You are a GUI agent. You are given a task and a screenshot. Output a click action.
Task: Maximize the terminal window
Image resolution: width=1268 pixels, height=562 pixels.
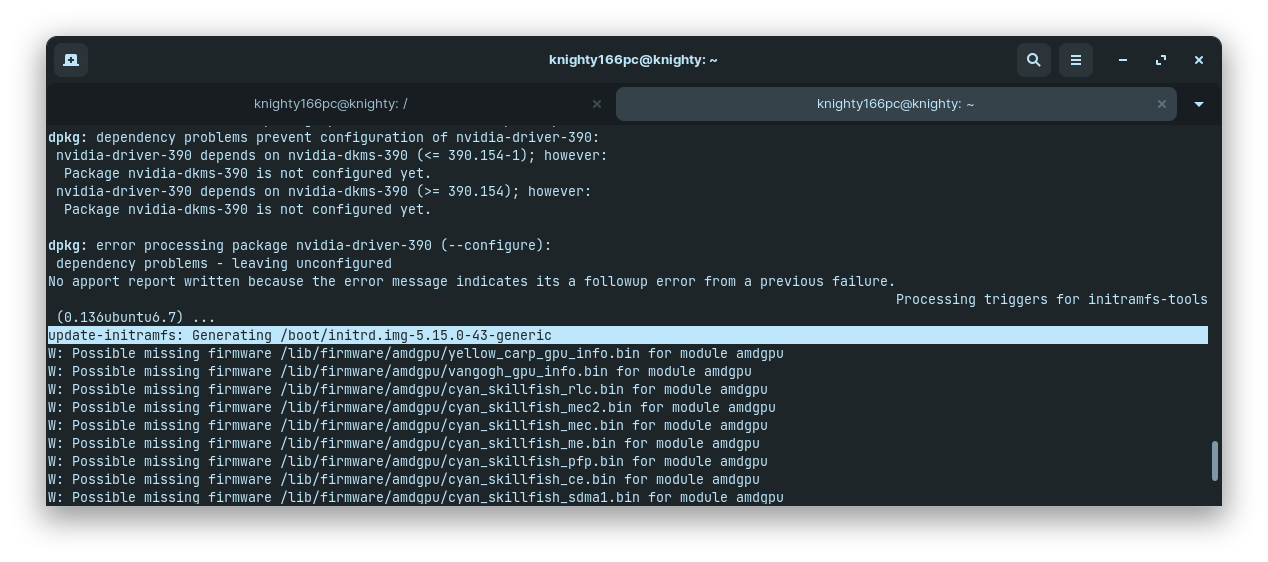(x=1161, y=60)
